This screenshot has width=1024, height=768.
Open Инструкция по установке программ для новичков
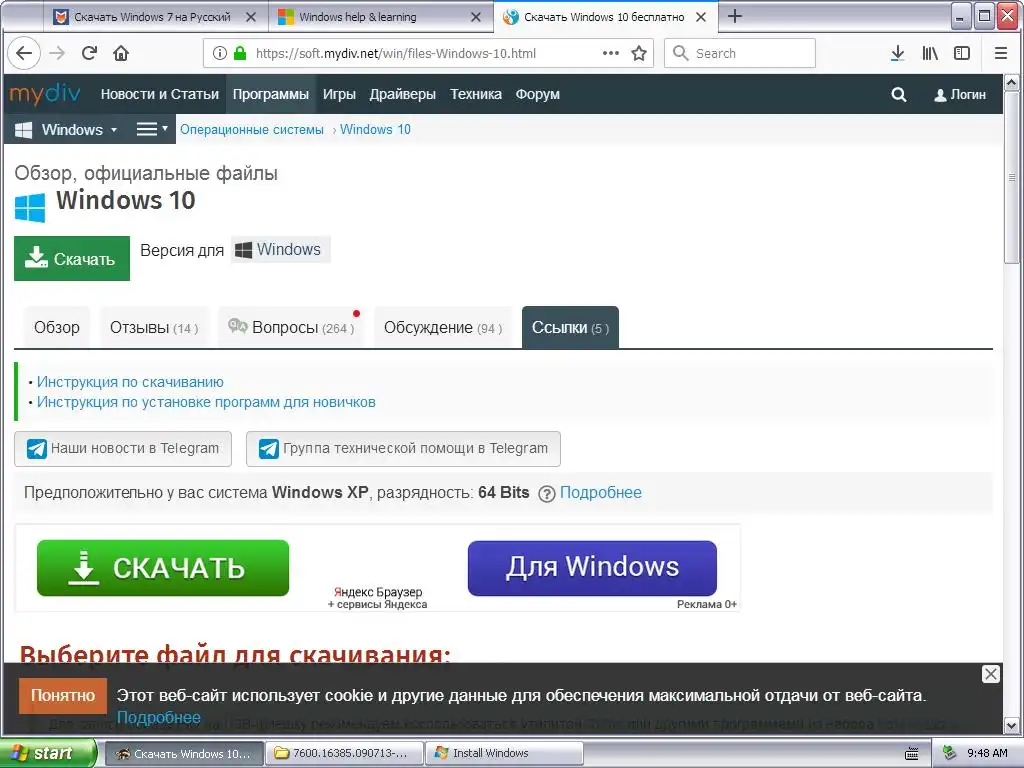click(x=206, y=402)
